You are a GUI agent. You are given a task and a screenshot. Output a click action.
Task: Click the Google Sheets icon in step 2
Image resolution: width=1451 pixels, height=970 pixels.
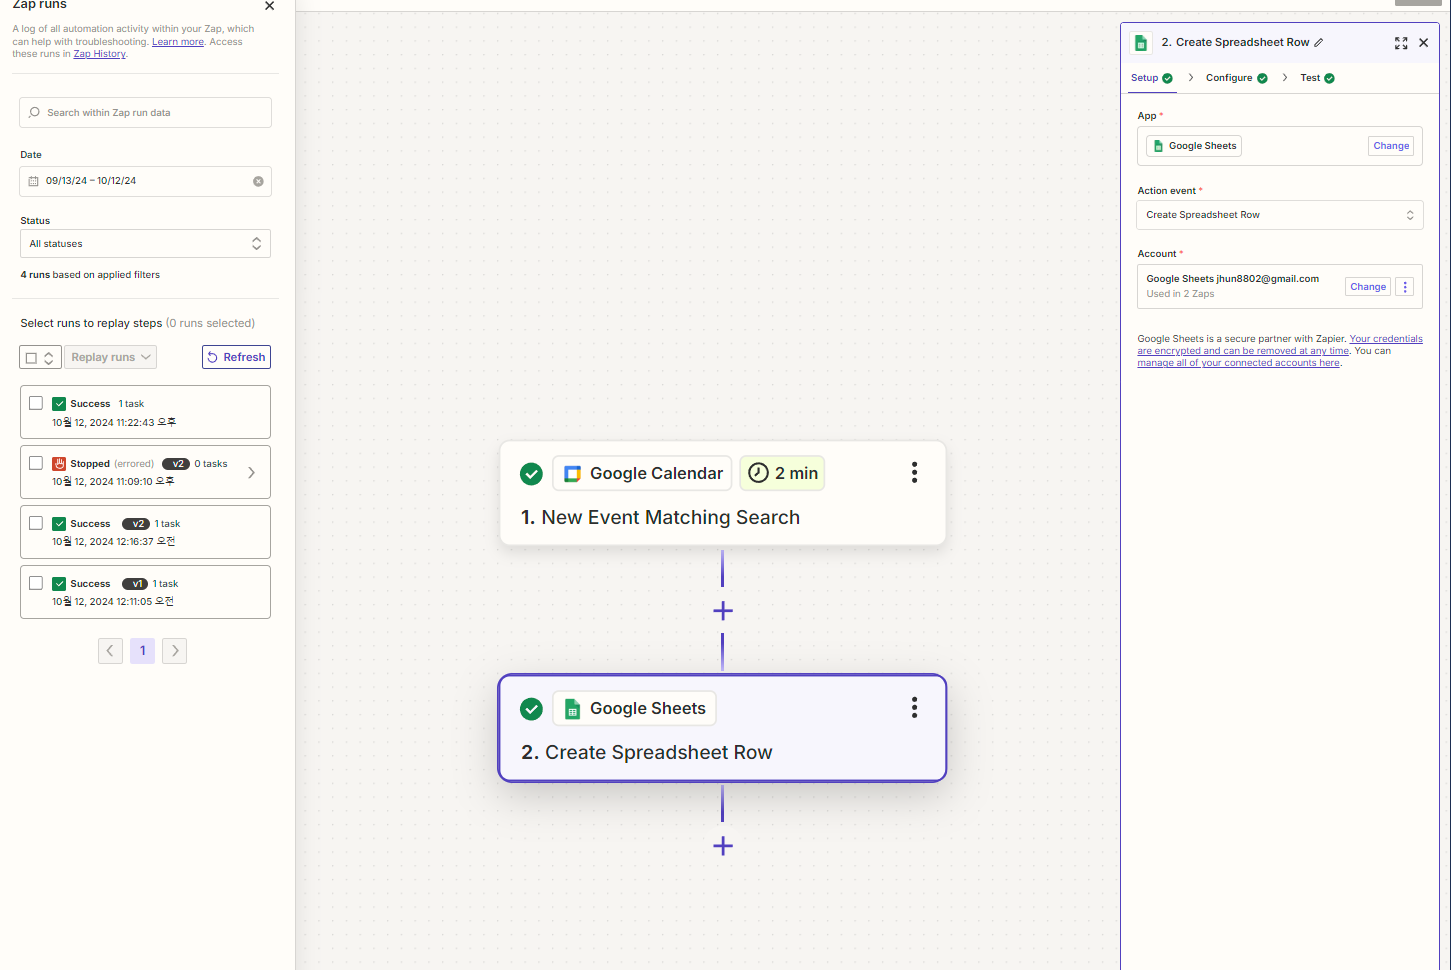(572, 709)
